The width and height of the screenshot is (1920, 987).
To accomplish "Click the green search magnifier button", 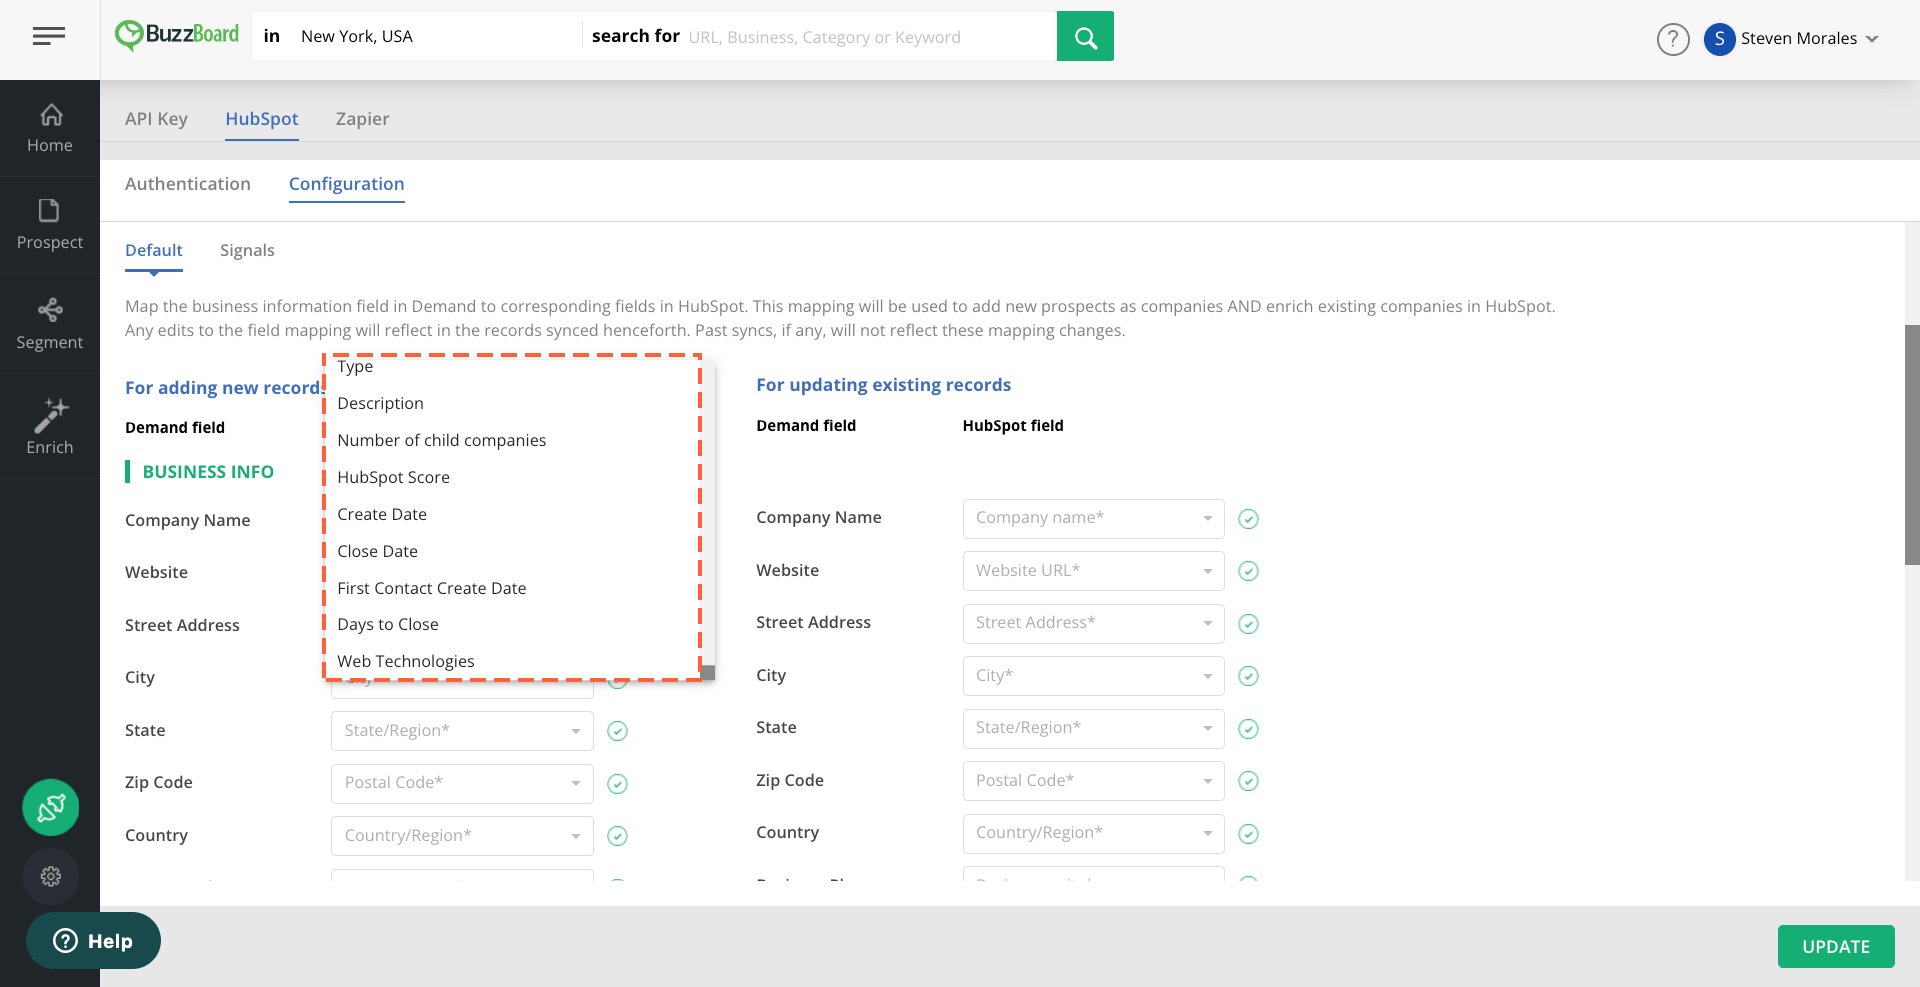I will click(x=1085, y=37).
